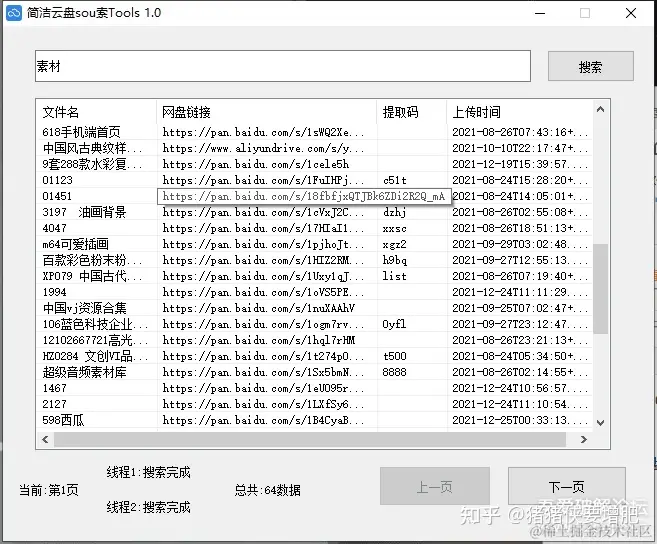Minimize the 简洁云盘 Tools window
657x544 pixels.
click(540, 13)
